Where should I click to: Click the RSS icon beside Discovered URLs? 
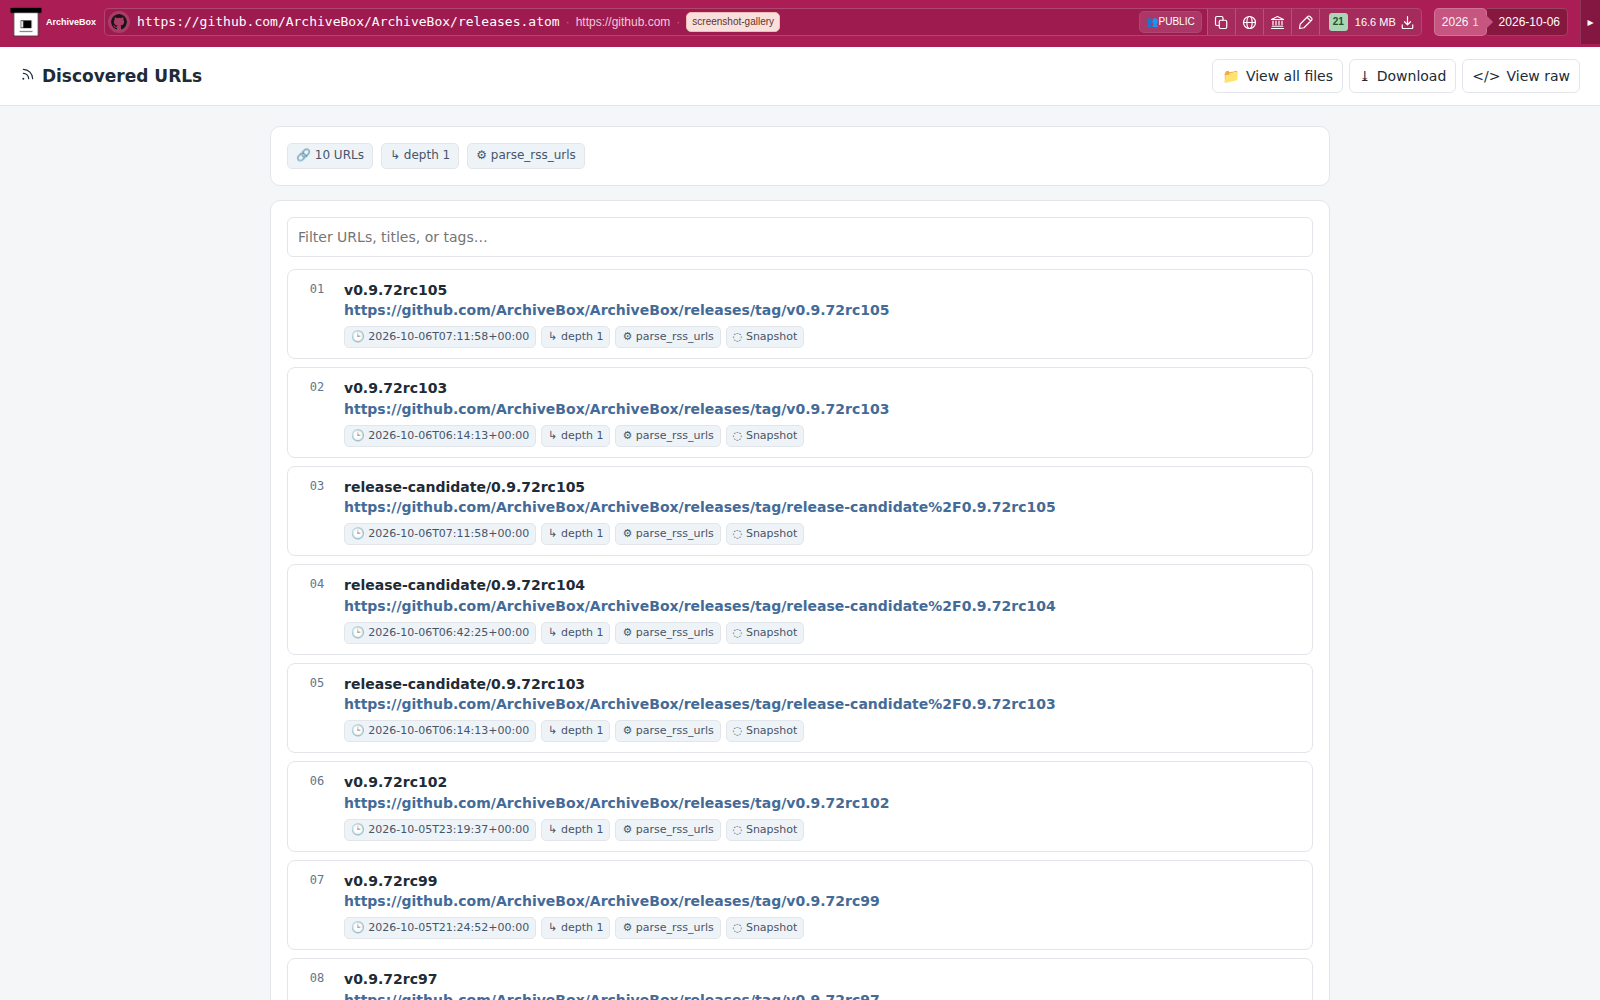point(28,75)
